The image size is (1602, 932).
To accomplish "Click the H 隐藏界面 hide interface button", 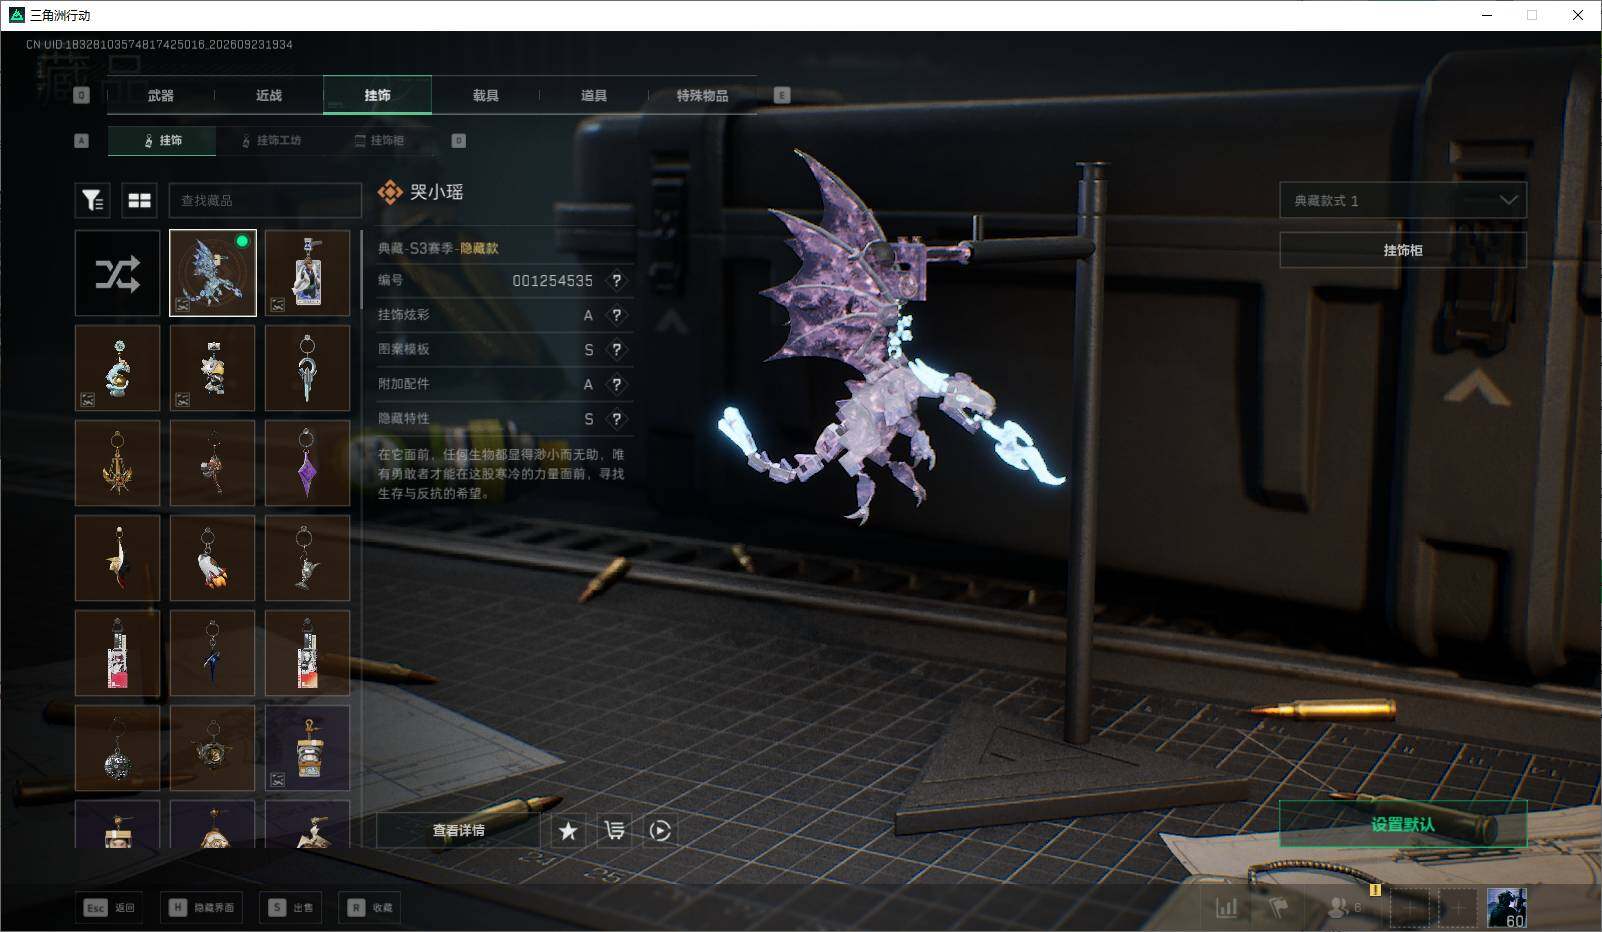I will click(201, 908).
